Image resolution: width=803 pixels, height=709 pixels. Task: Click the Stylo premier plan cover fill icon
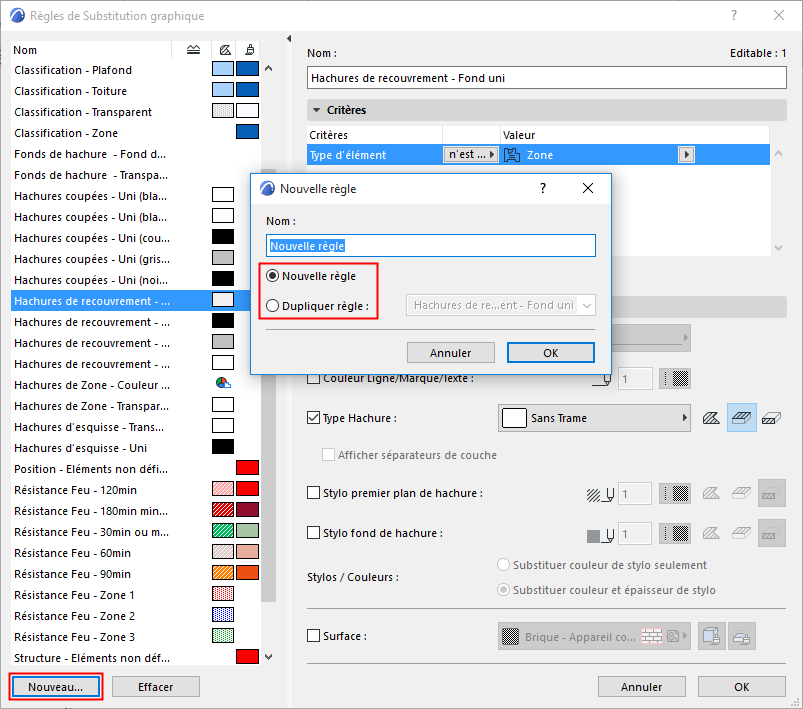pyautogui.click(x=741, y=493)
